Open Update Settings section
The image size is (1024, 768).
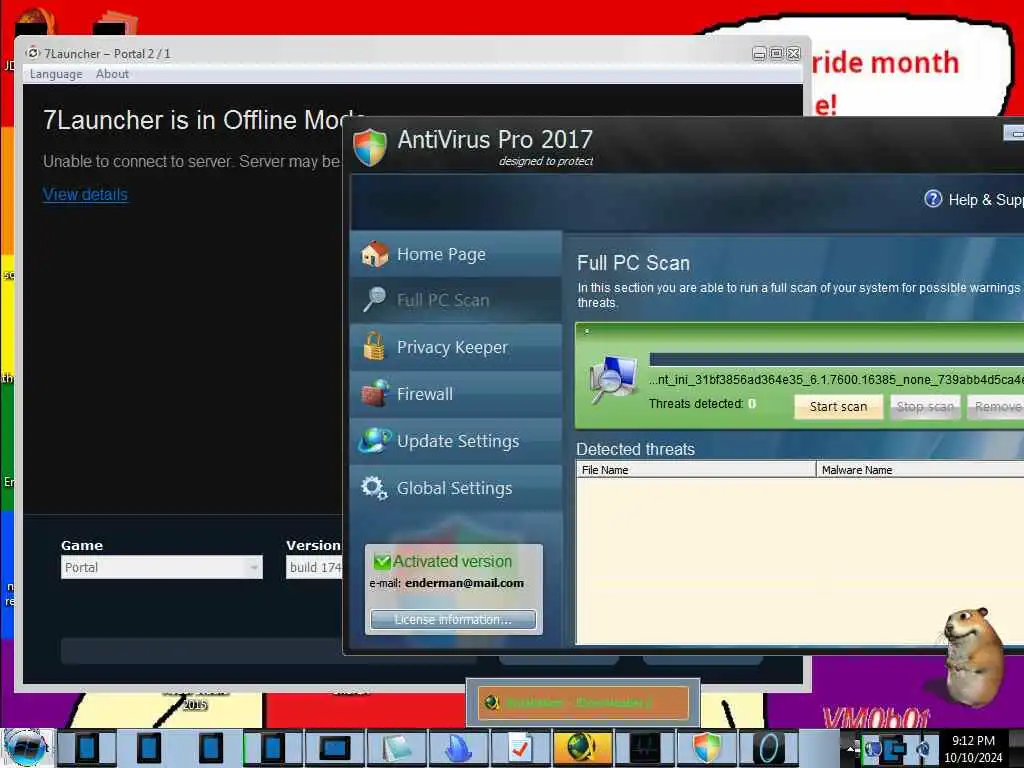(x=456, y=441)
